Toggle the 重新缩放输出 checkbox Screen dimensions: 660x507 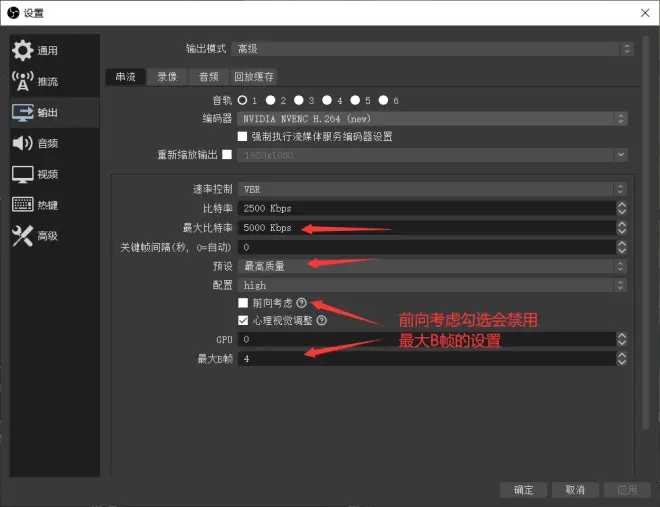(x=227, y=154)
